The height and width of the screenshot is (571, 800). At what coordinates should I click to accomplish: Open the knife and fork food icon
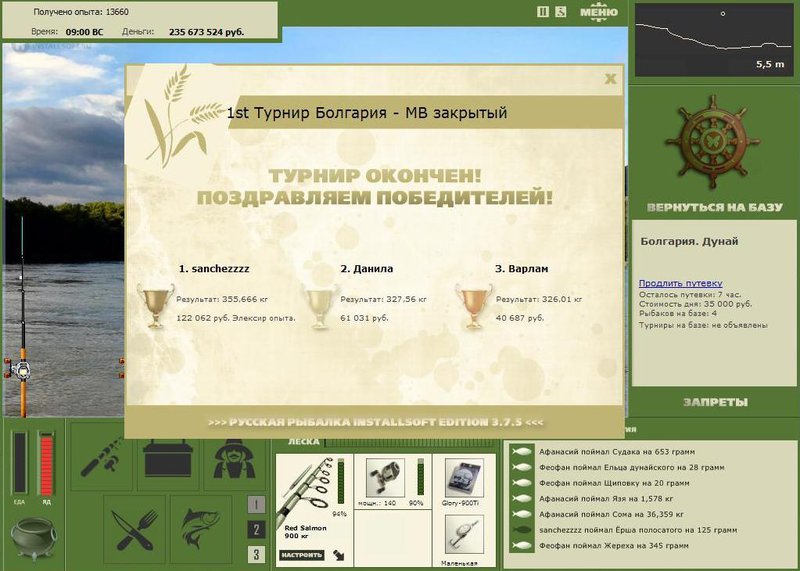click(x=135, y=530)
